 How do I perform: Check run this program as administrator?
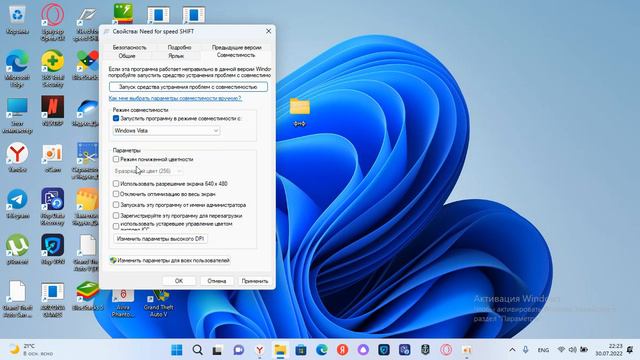click(x=116, y=205)
